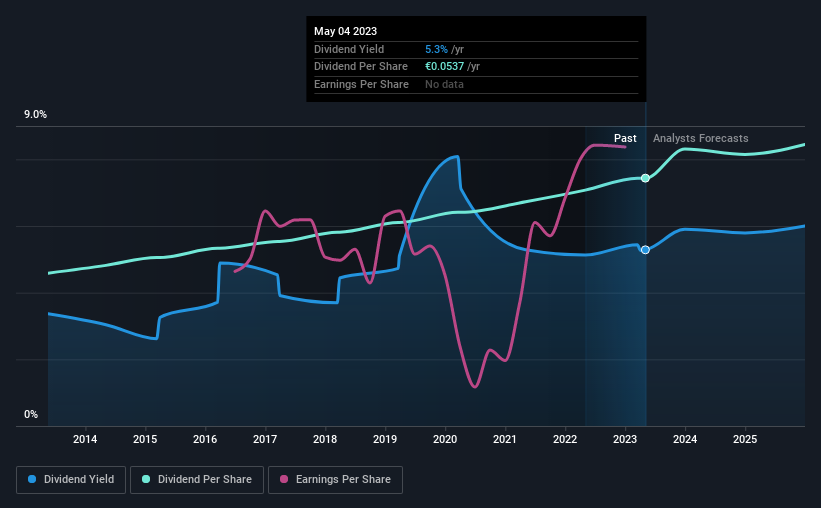The width and height of the screenshot is (821, 508).
Task: Click the 2021 x-axis label
Action: (505, 439)
